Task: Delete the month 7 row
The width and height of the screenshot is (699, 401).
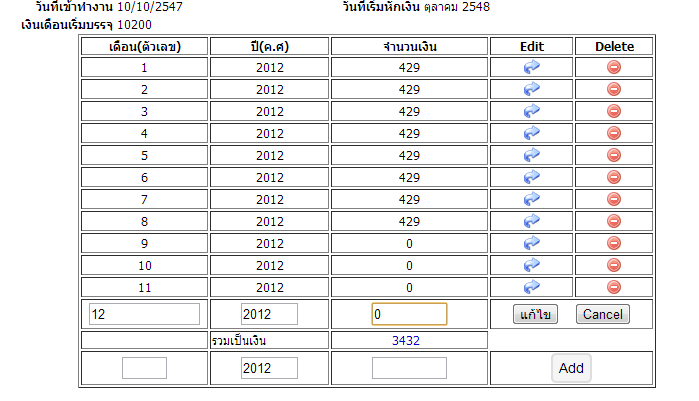Action: pos(614,199)
